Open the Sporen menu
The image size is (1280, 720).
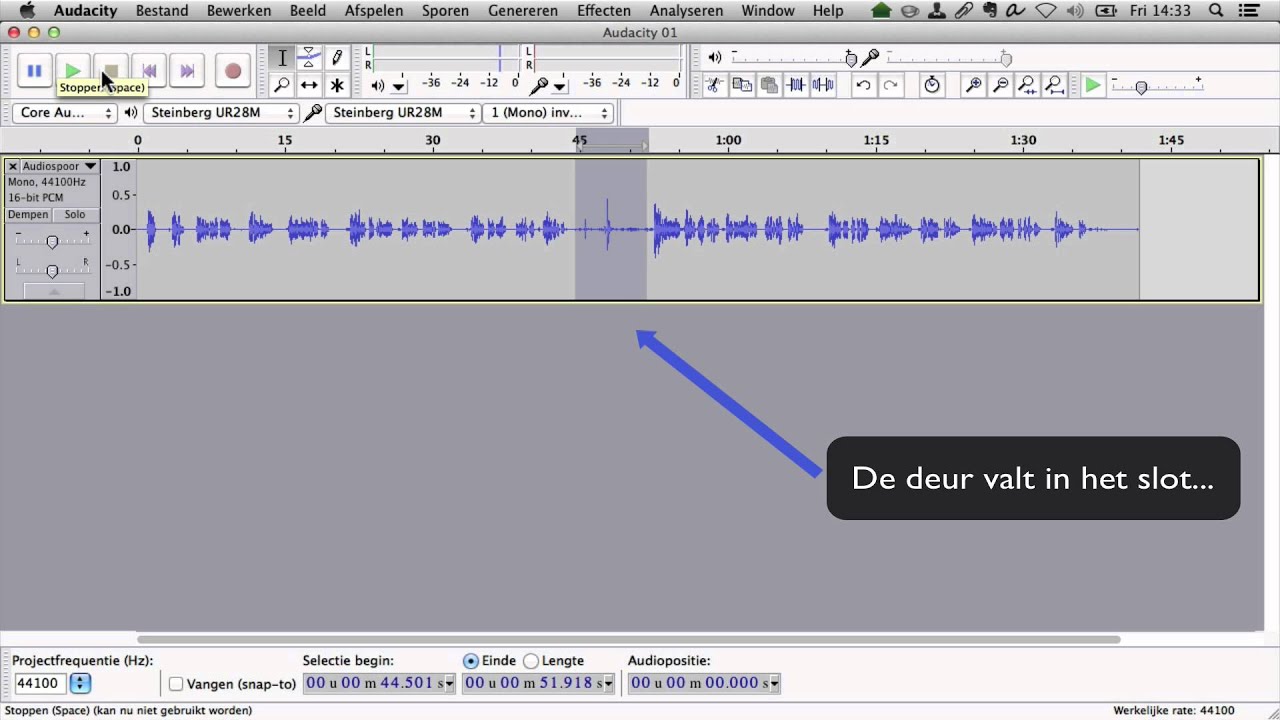445,11
